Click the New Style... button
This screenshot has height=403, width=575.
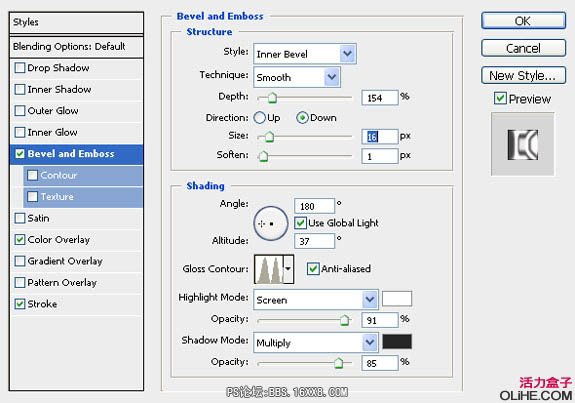pyautogui.click(x=523, y=75)
